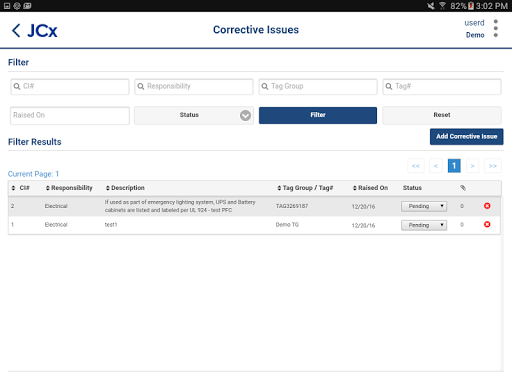Open Pending status dropdown for issue 2

pyautogui.click(x=424, y=206)
